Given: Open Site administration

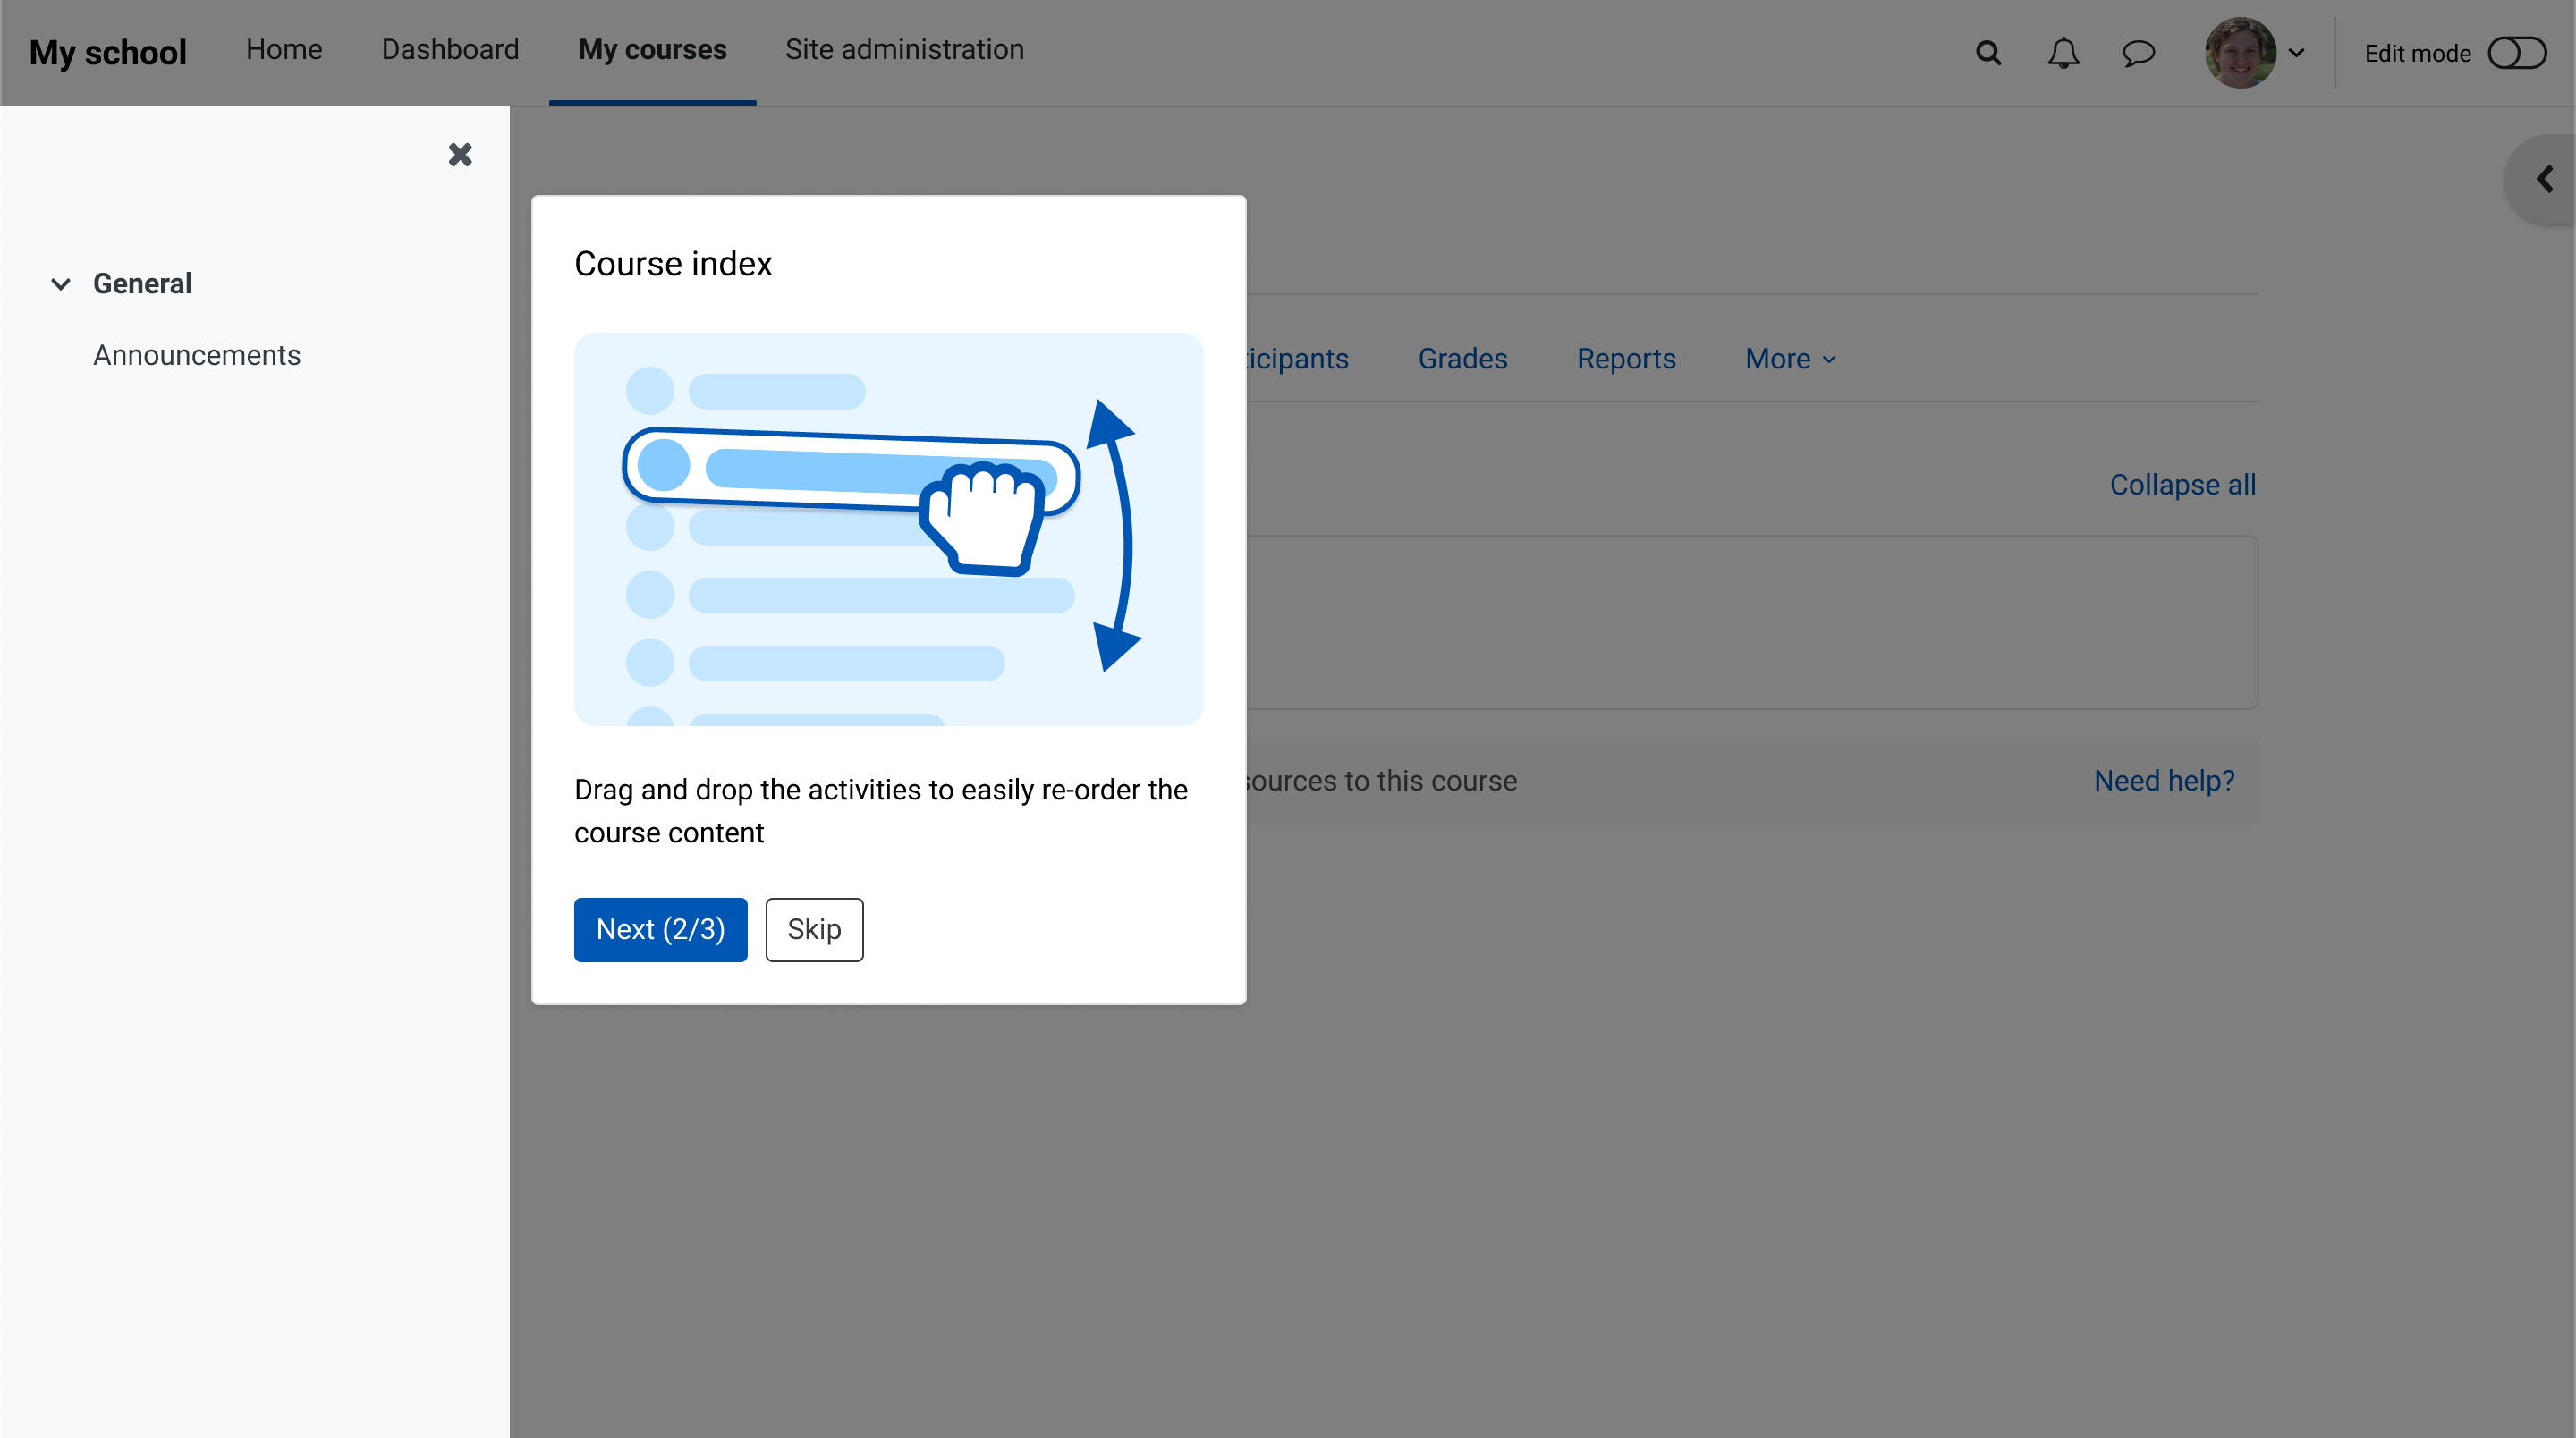Looking at the screenshot, I should tap(904, 50).
